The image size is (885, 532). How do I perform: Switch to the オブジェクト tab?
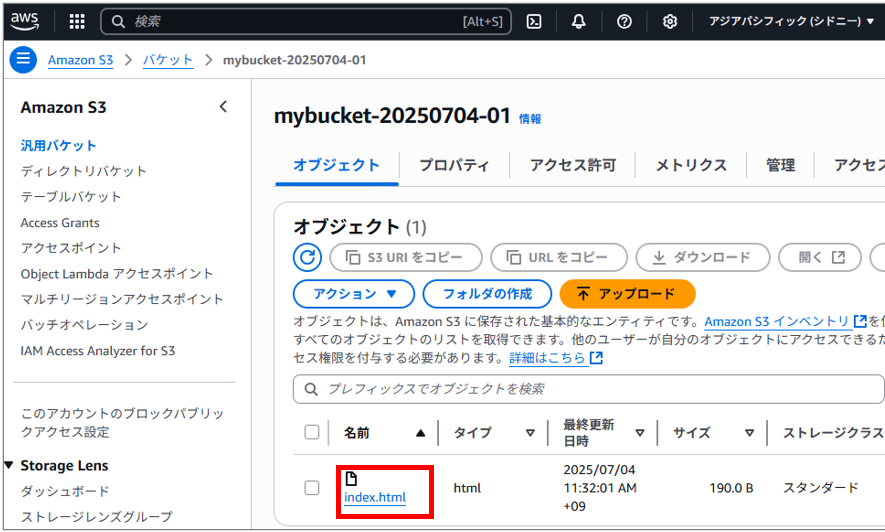tap(336, 165)
